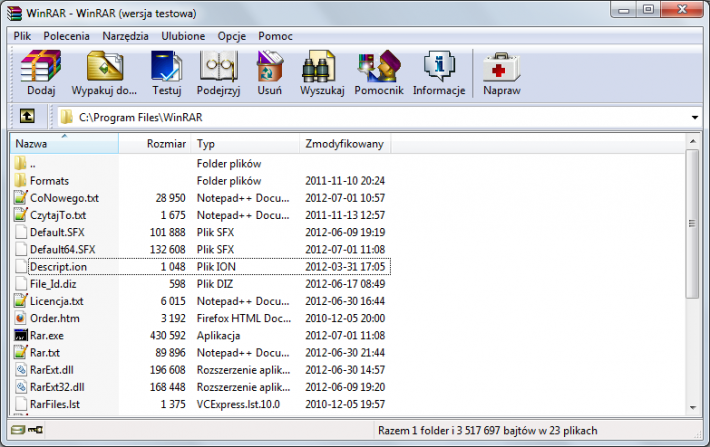Click the Formats folder icon
The height and width of the screenshot is (447, 710).
point(20,181)
